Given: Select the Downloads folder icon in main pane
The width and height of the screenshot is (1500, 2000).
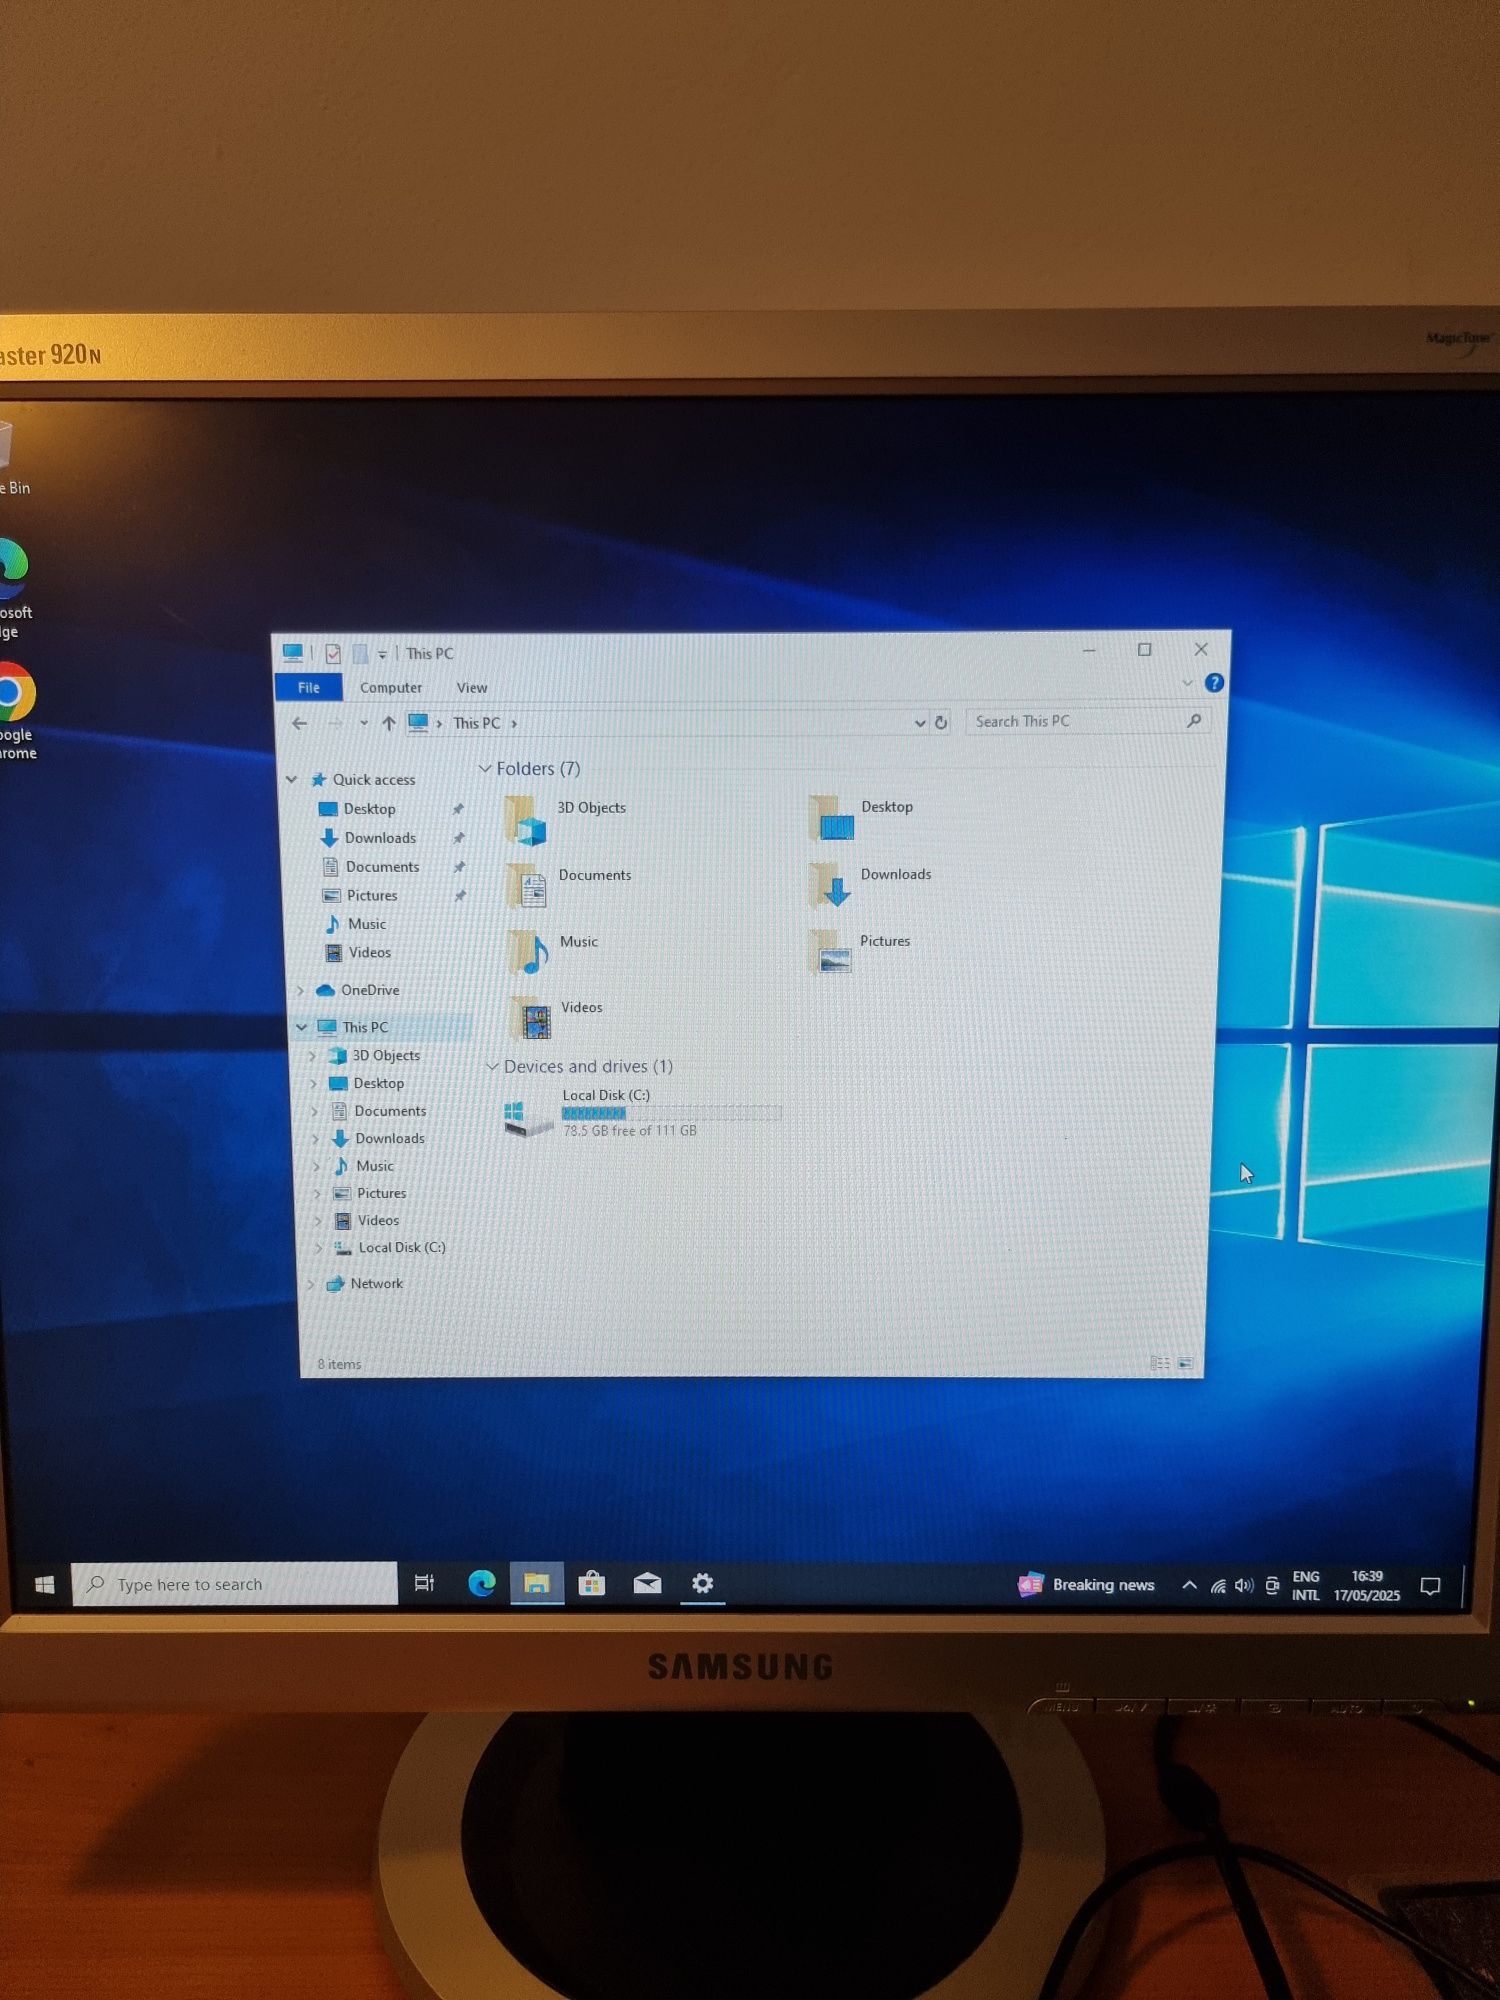Looking at the screenshot, I should 830,885.
